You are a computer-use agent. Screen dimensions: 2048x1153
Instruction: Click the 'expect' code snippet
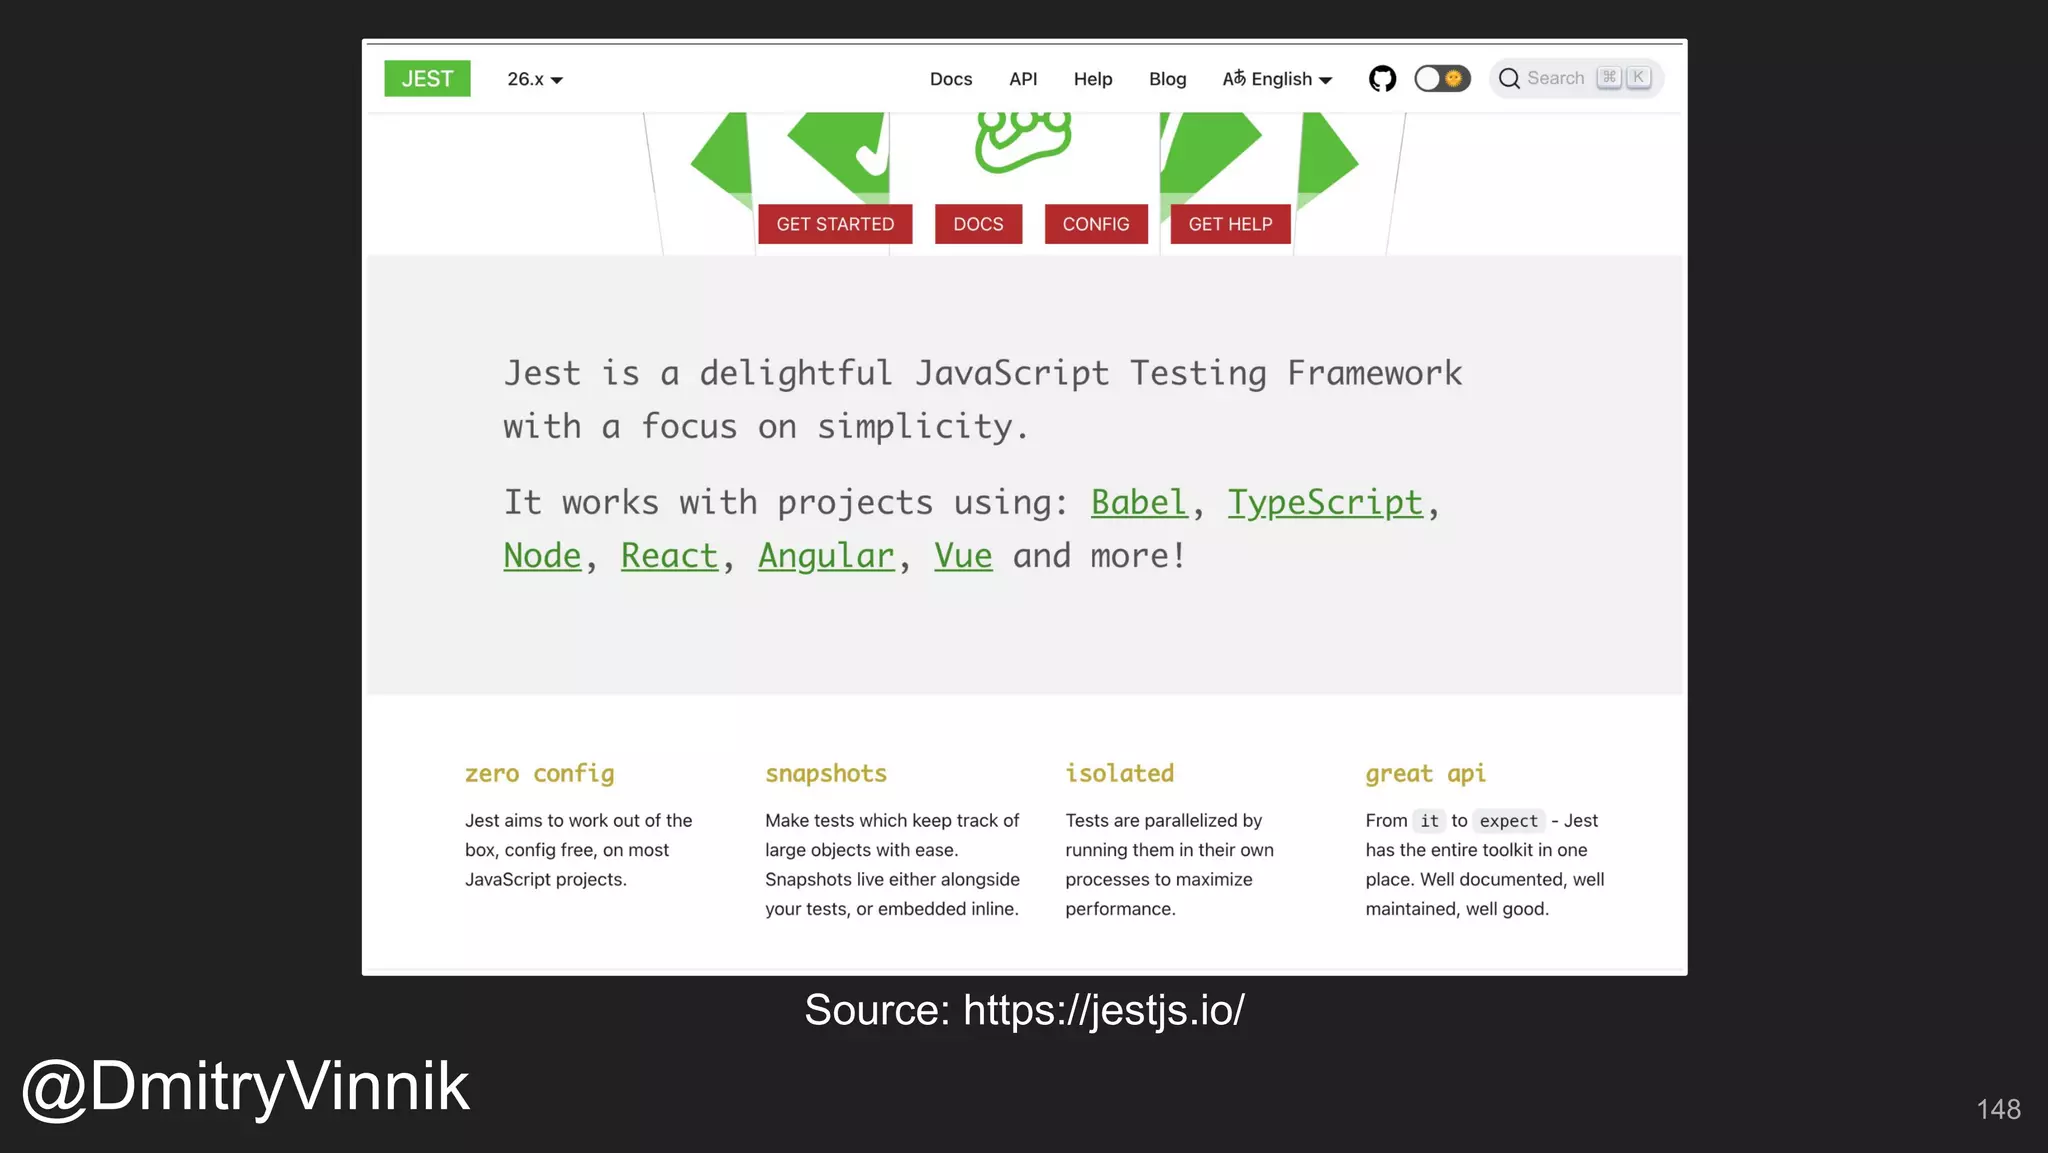(1508, 821)
